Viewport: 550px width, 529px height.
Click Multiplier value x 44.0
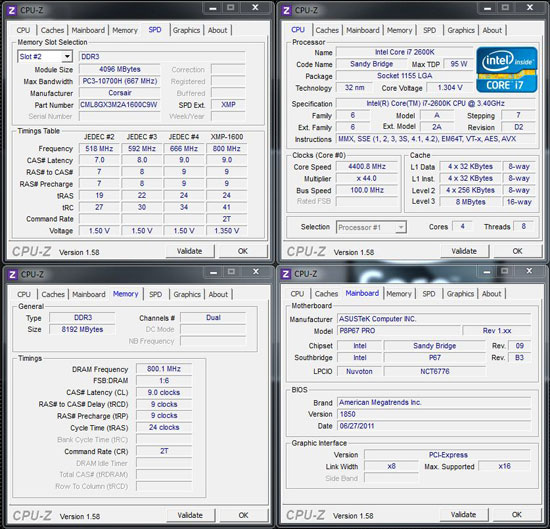coord(367,179)
